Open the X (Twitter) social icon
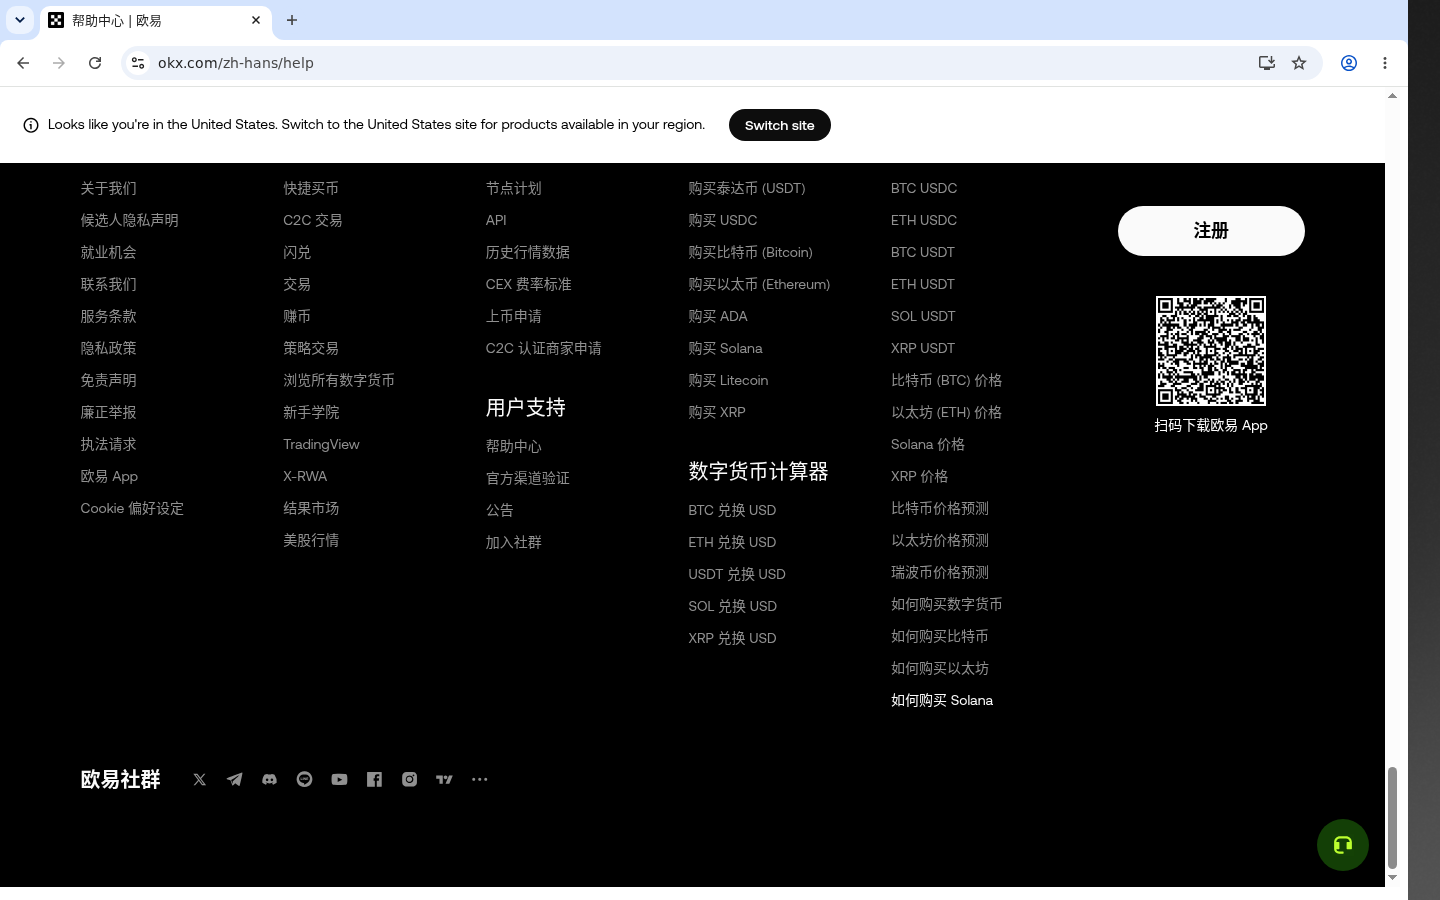 click(200, 780)
